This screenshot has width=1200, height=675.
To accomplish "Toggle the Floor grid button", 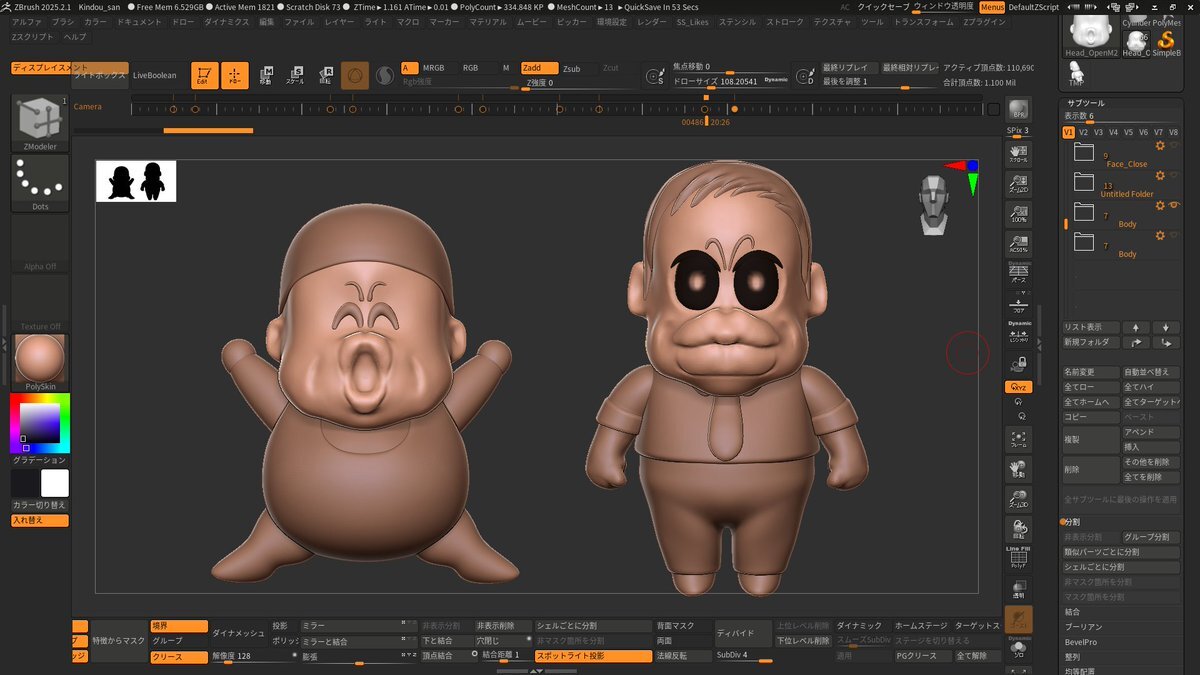I will point(1019,303).
